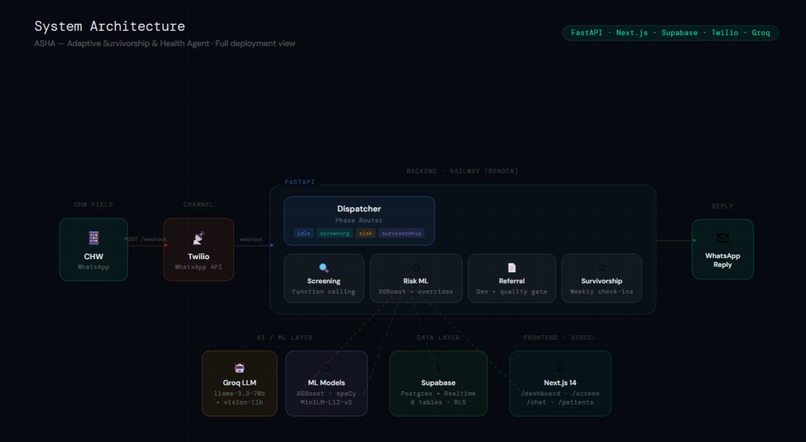Click the 'FRONTEND · VERCEL' section label
The height and width of the screenshot is (442, 806).
click(560, 338)
